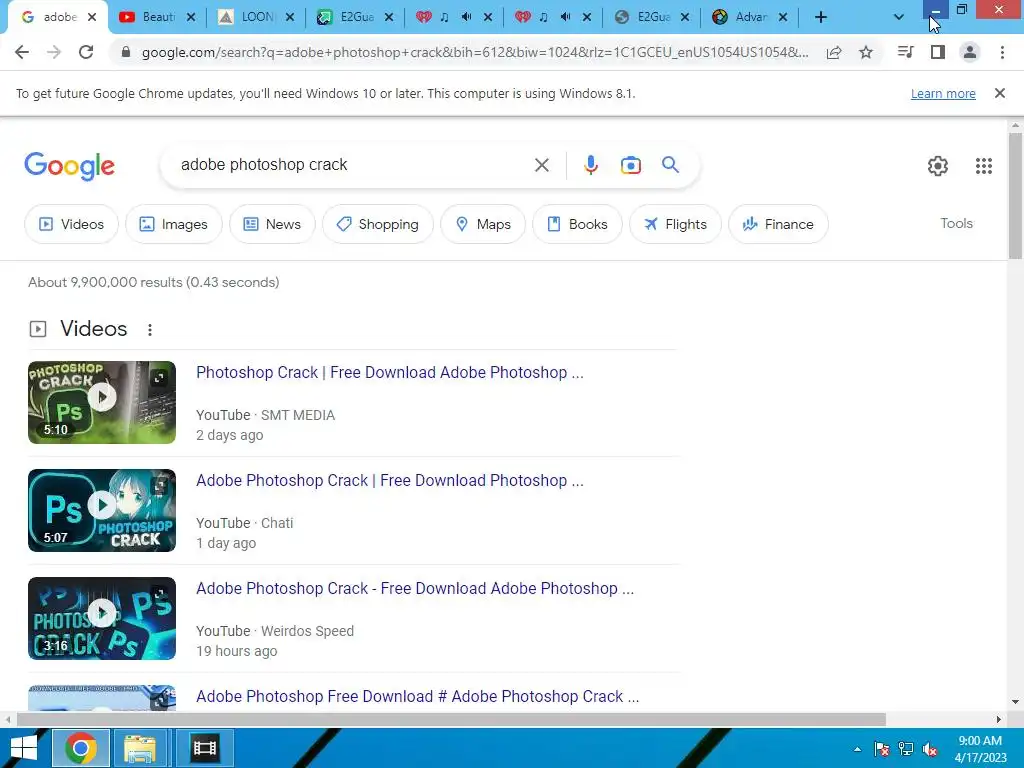1024x768 pixels.
Task: Open Chati Adobe Photoshop Crack video link
Action: click(390, 481)
